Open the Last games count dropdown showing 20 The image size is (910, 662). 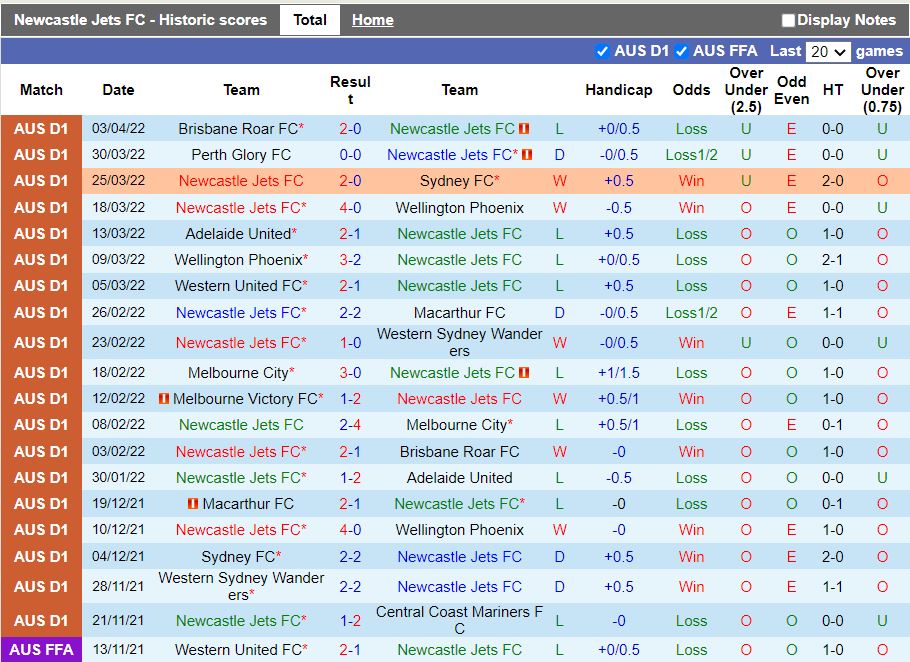click(828, 51)
